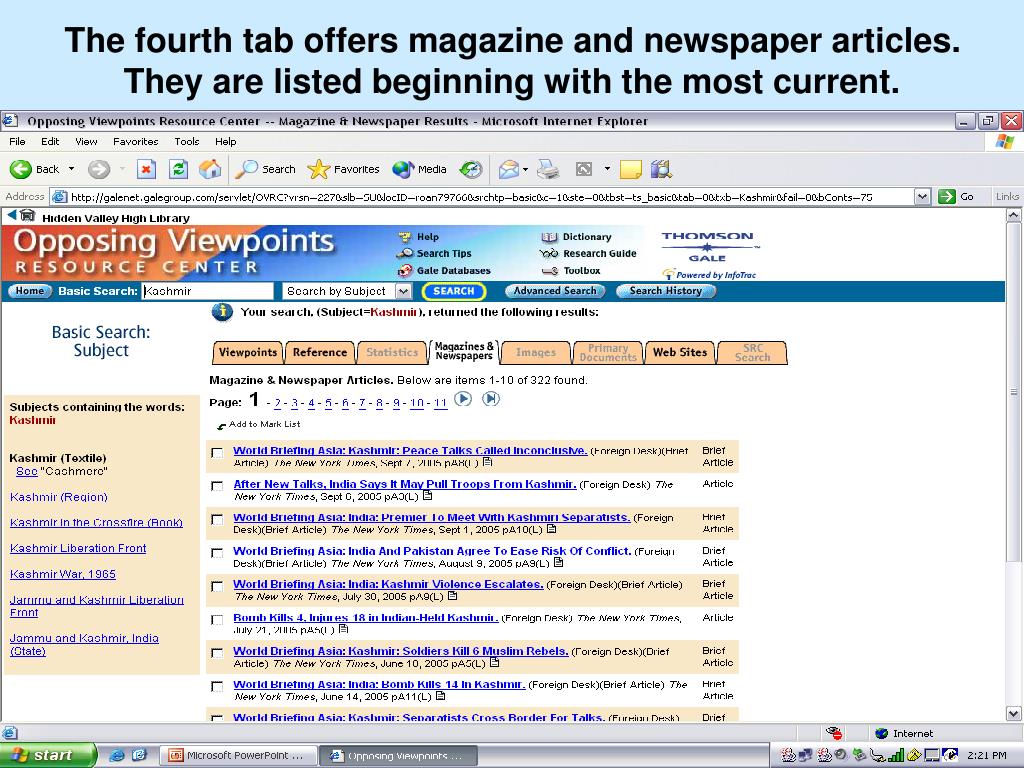Check box for Peace Talks Called Inconclusive
This screenshot has width=1024, height=768.
click(217, 453)
